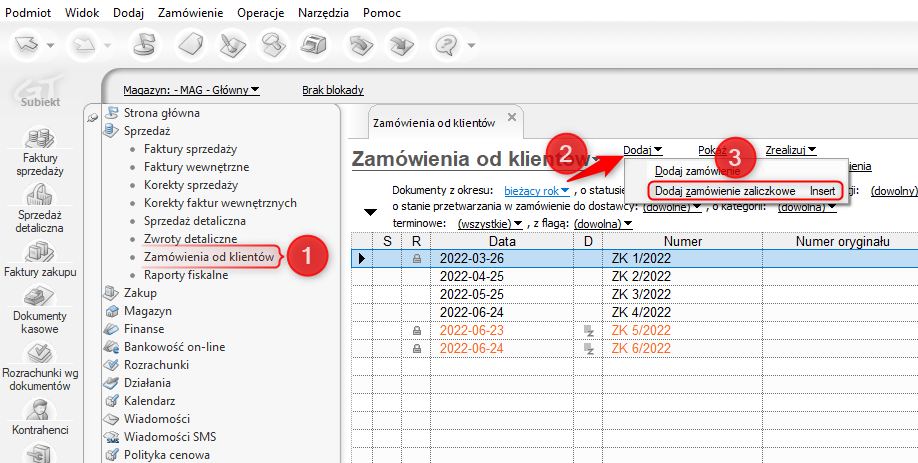Open the Magazyn: MAG - Główny dropdown
918x463 pixels.
click(x=190, y=90)
